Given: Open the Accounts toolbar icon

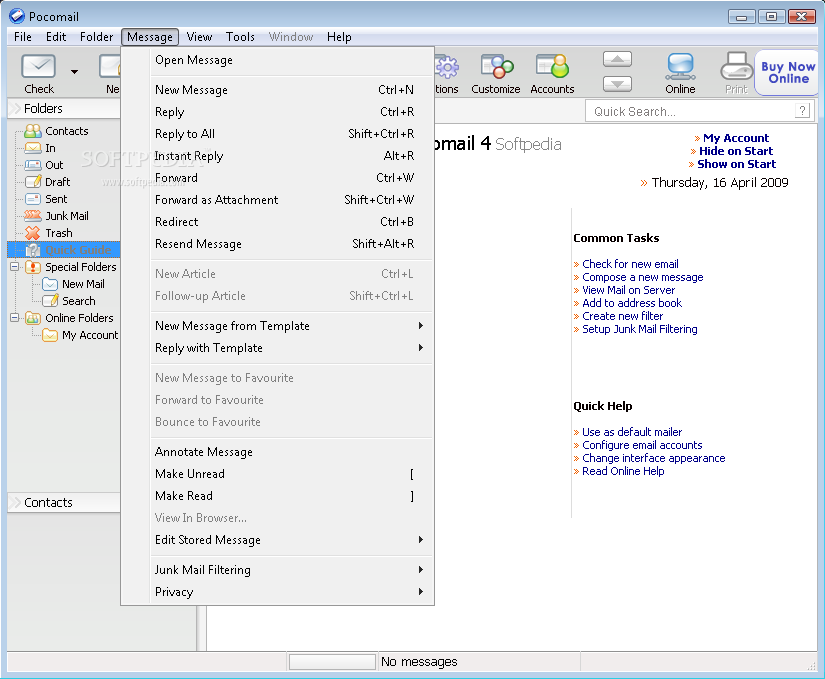Looking at the screenshot, I should [x=552, y=67].
